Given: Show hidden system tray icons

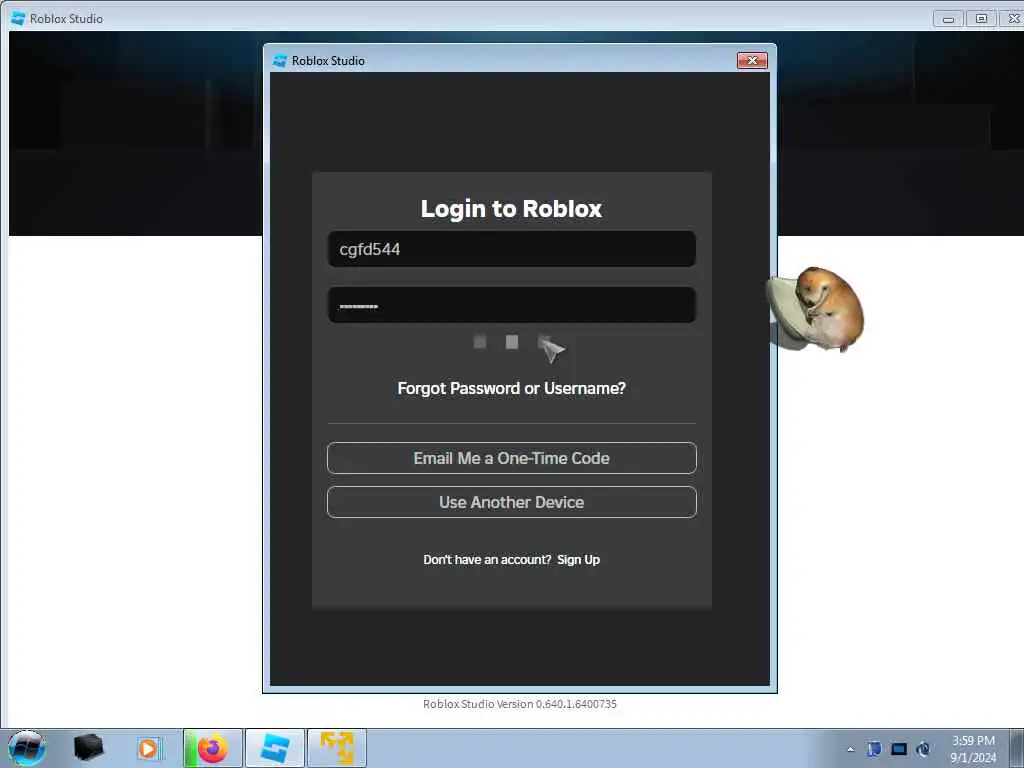Looking at the screenshot, I should 850,749.
